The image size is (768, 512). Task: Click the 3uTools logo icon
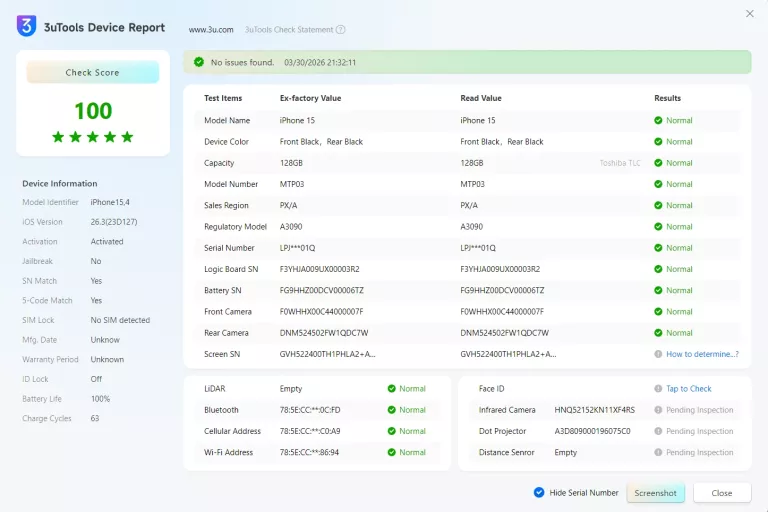coord(27,26)
